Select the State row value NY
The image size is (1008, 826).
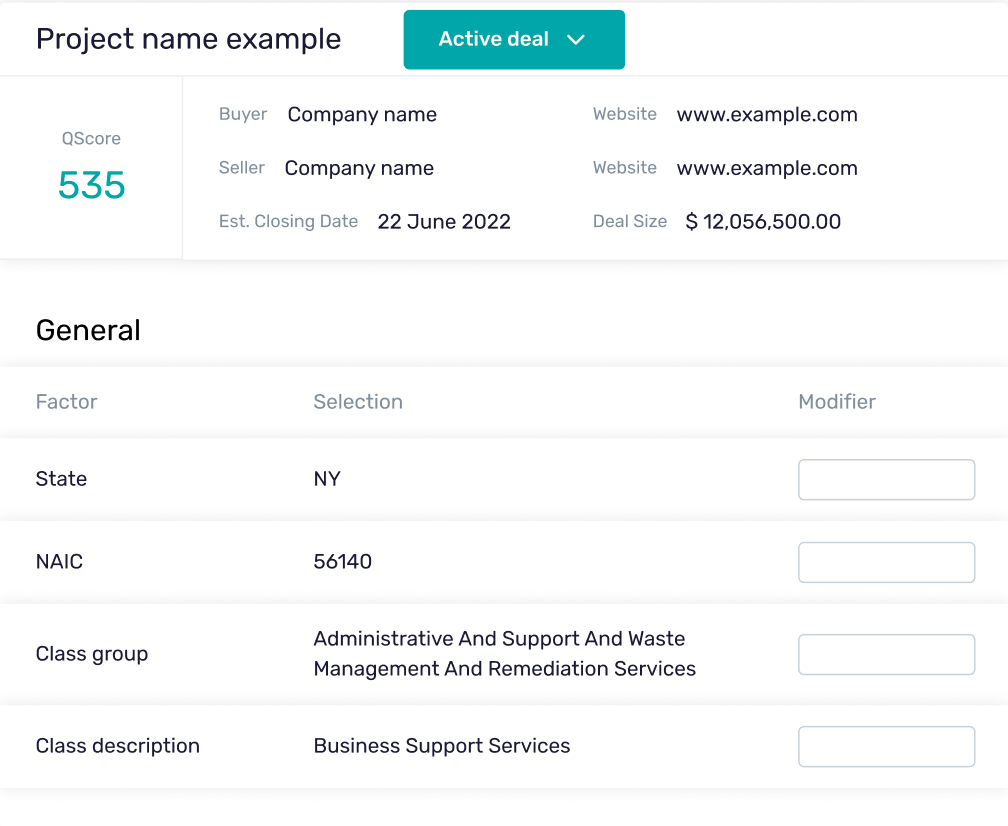tap(327, 479)
